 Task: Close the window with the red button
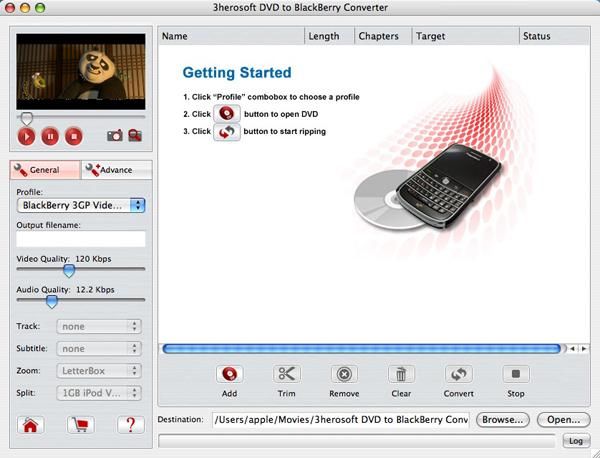pyautogui.click(x=10, y=8)
